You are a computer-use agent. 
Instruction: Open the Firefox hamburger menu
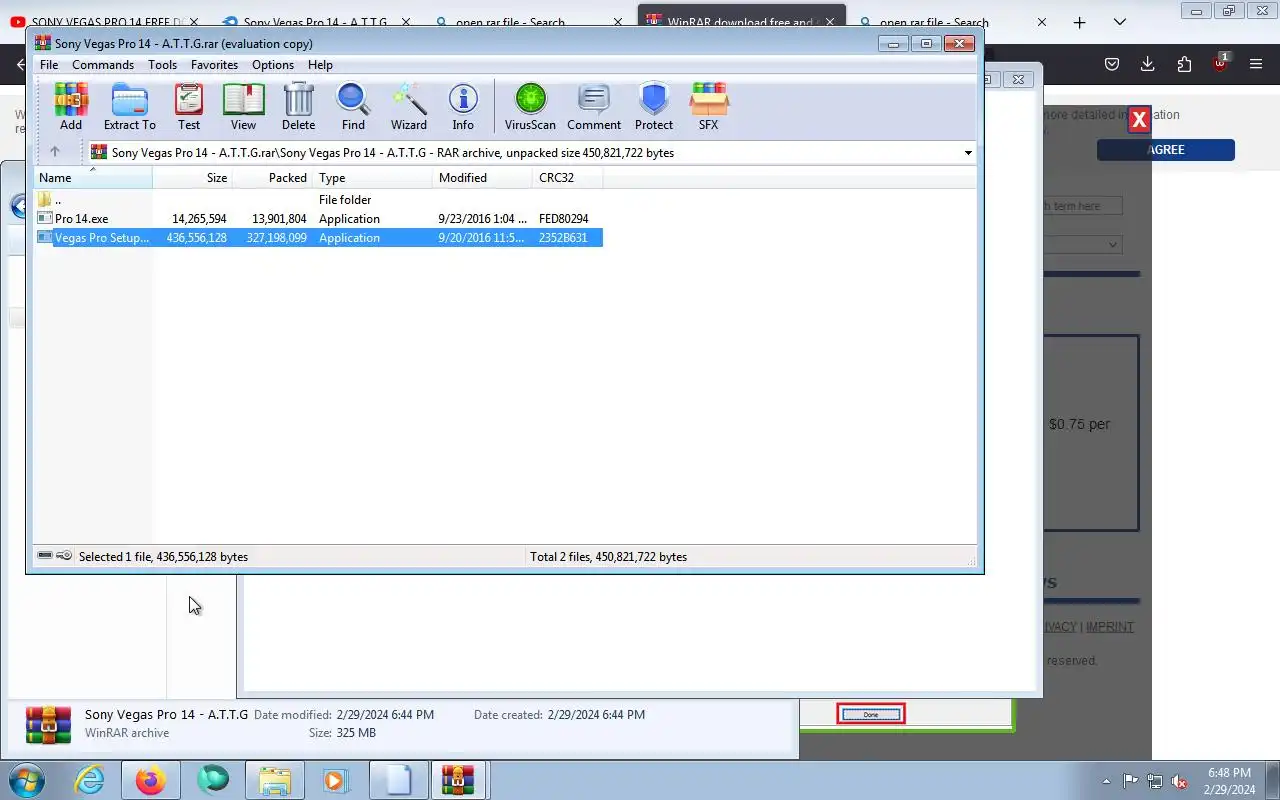1256,64
